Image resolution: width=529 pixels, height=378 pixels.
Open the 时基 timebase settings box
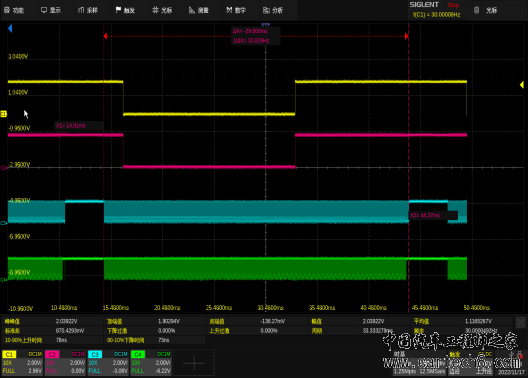420,363
